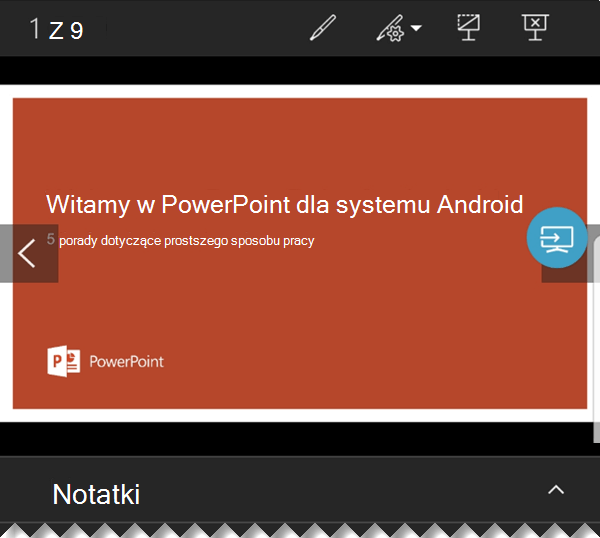Screen dimensions: 600x538
Task: Click the PowerPoint logo on slide
Action: 105,361
